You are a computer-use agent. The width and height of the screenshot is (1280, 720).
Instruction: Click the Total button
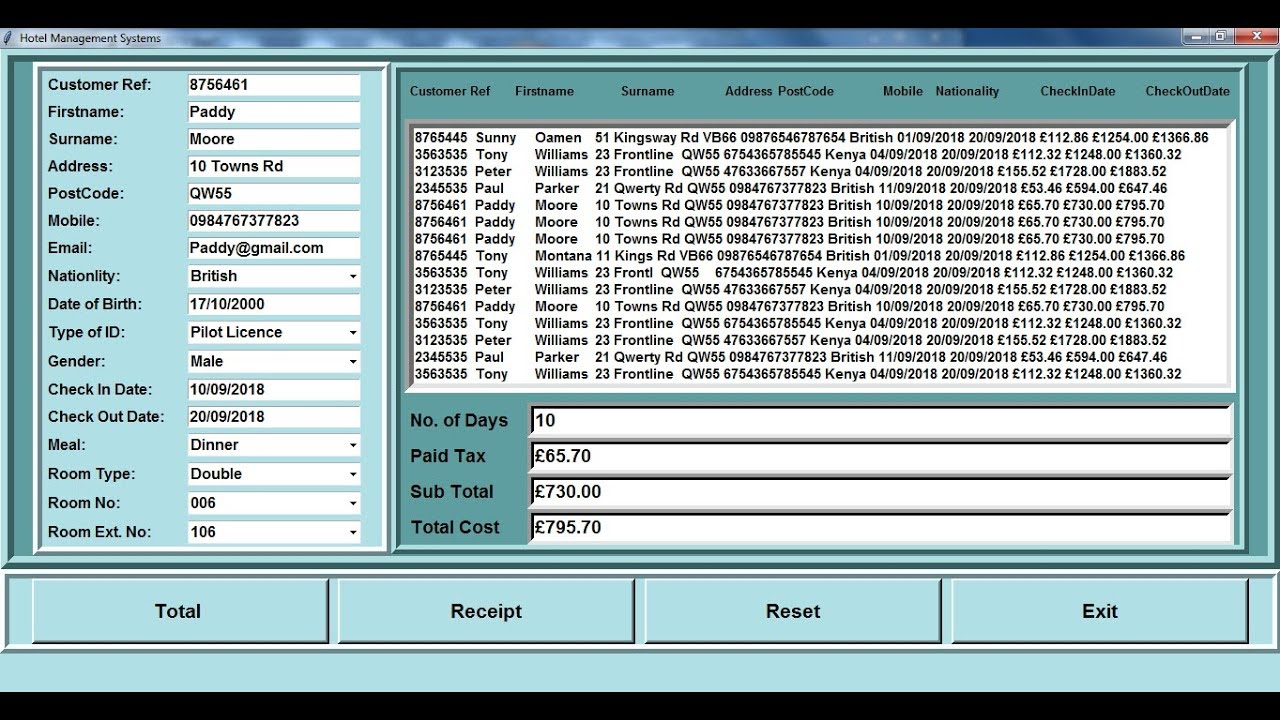(x=179, y=611)
